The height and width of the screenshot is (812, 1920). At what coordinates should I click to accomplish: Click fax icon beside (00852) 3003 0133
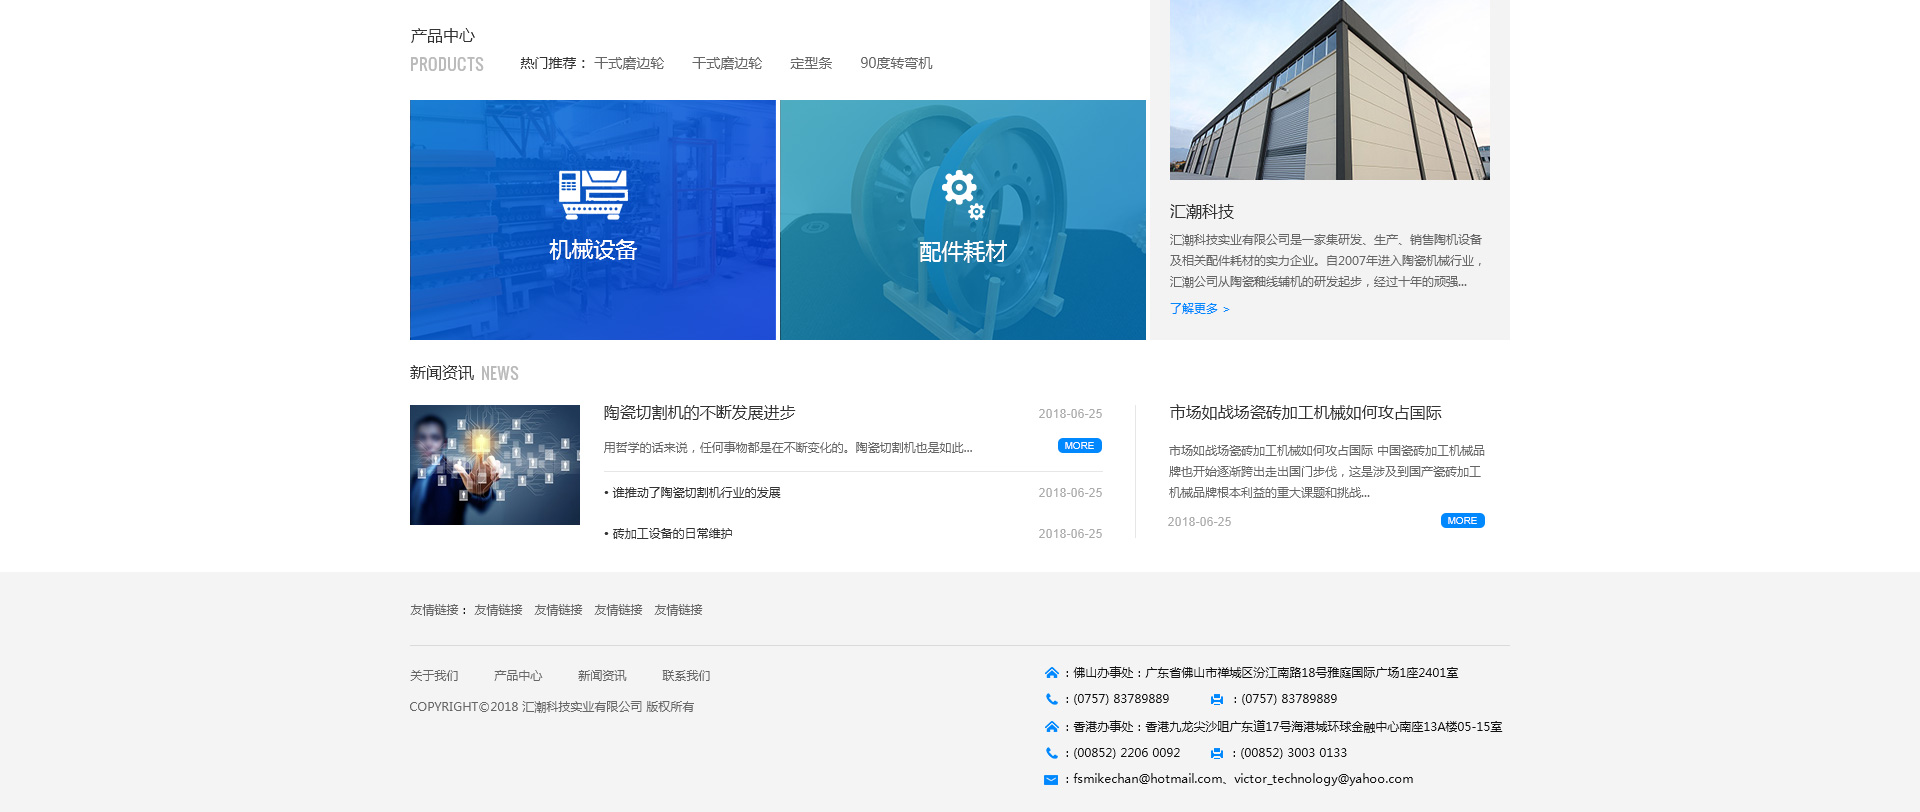[x=1217, y=754]
